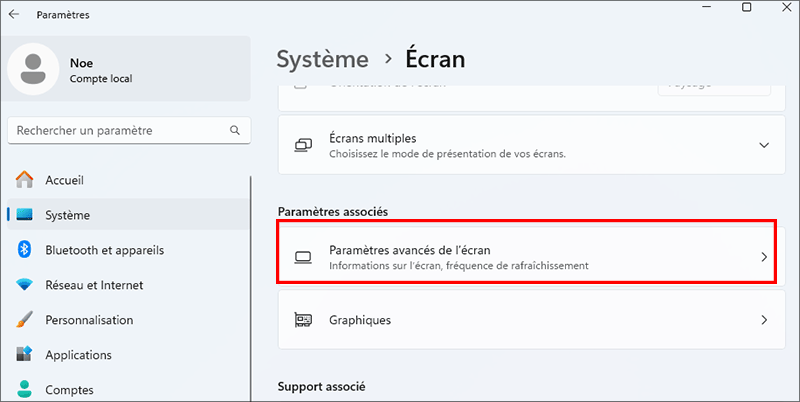Click the Rechercher un paramètre field
Viewport: 800px width, 402px height.
tap(115, 130)
